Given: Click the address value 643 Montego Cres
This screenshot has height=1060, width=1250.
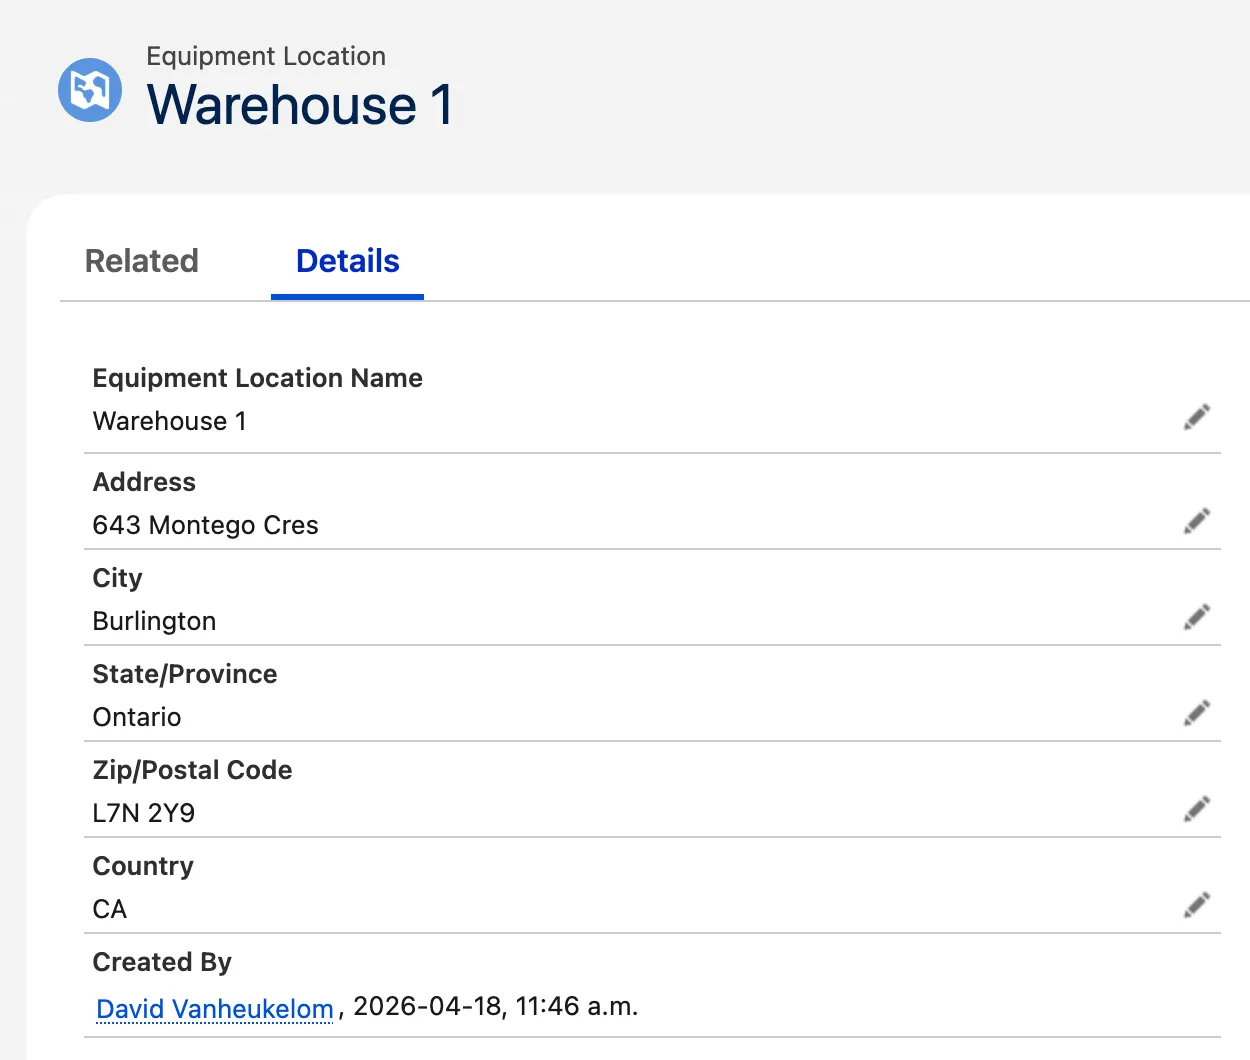Looking at the screenshot, I should tap(206, 525).
